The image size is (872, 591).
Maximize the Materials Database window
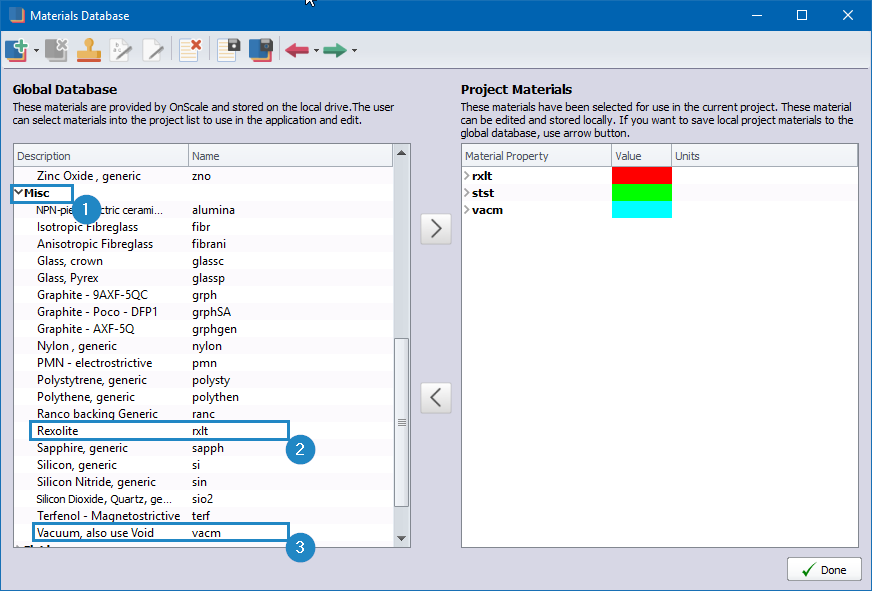click(802, 15)
